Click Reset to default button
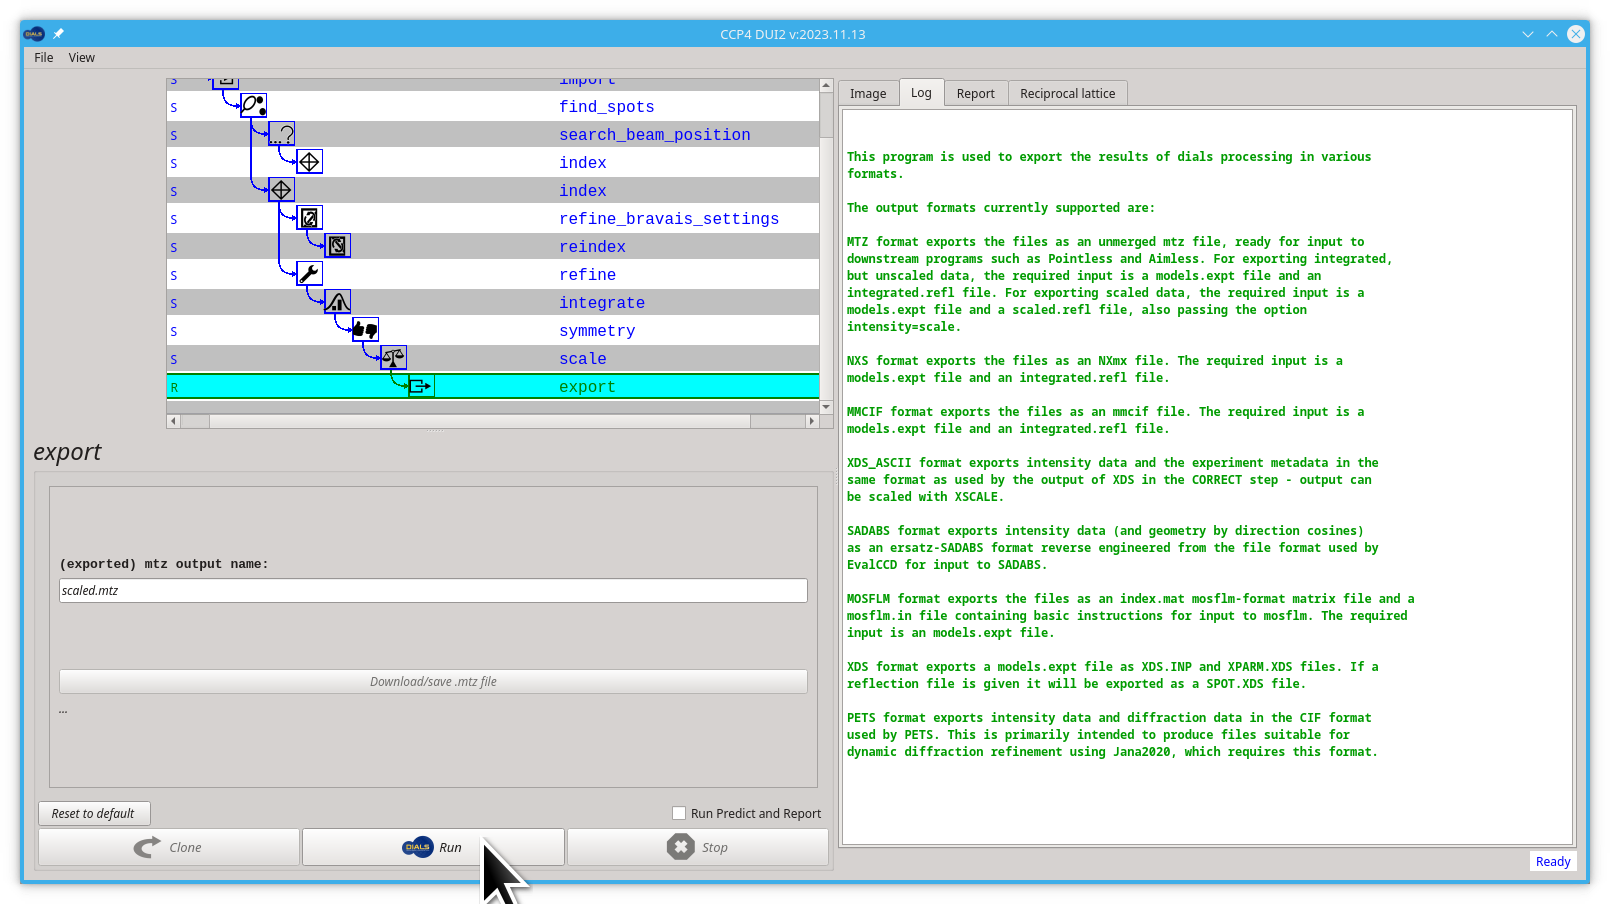Image resolution: width=1610 pixels, height=904 pixels. pos(94,813)
